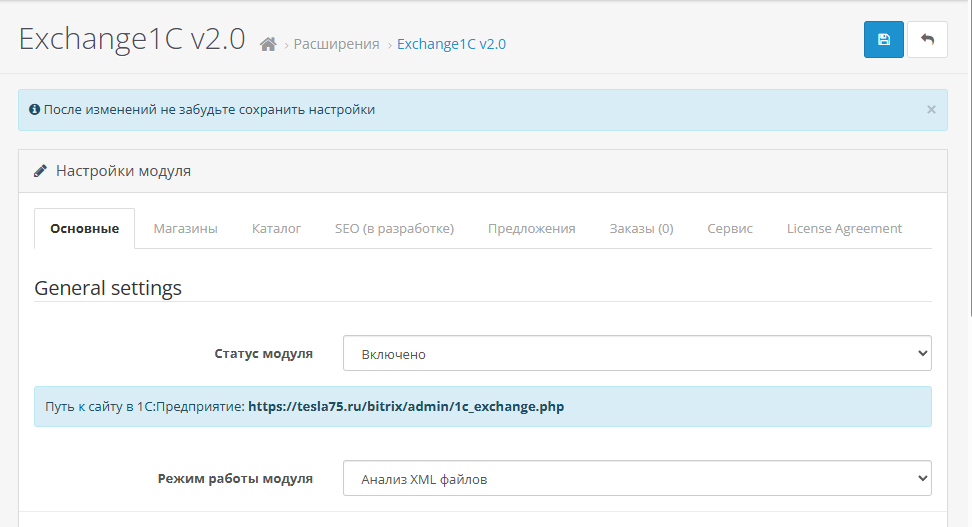Click the home icon in breadcrumb
972x527 pixels.
pos(268,45)
